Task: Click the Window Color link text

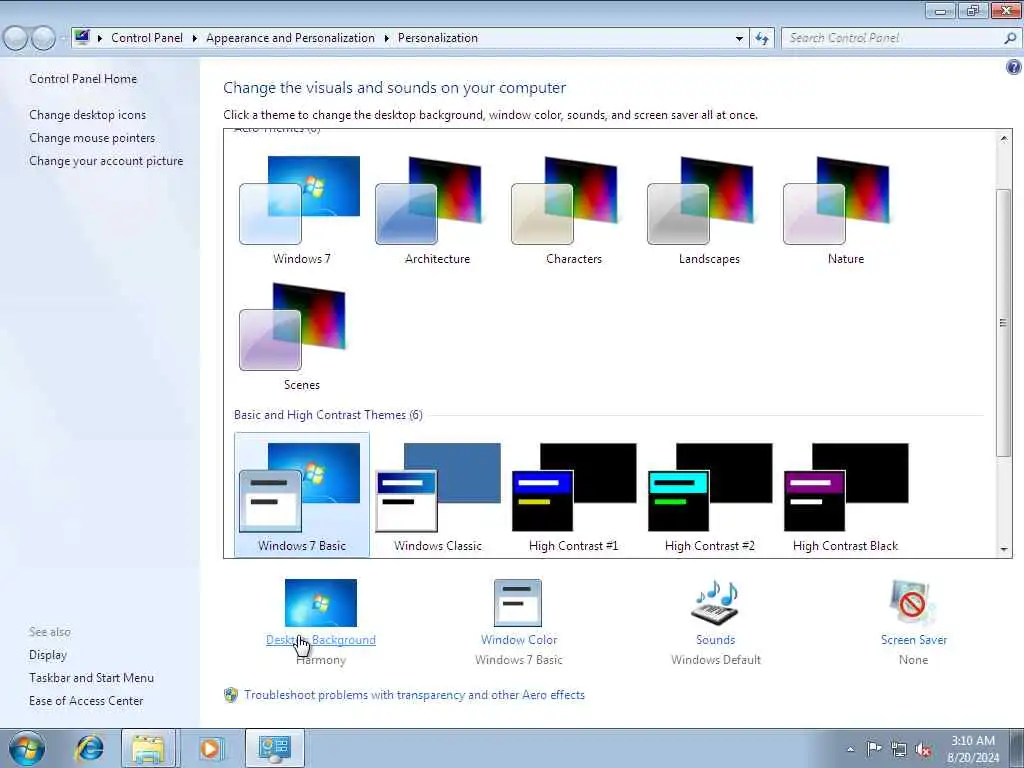Action: click(x=519, y=640)
